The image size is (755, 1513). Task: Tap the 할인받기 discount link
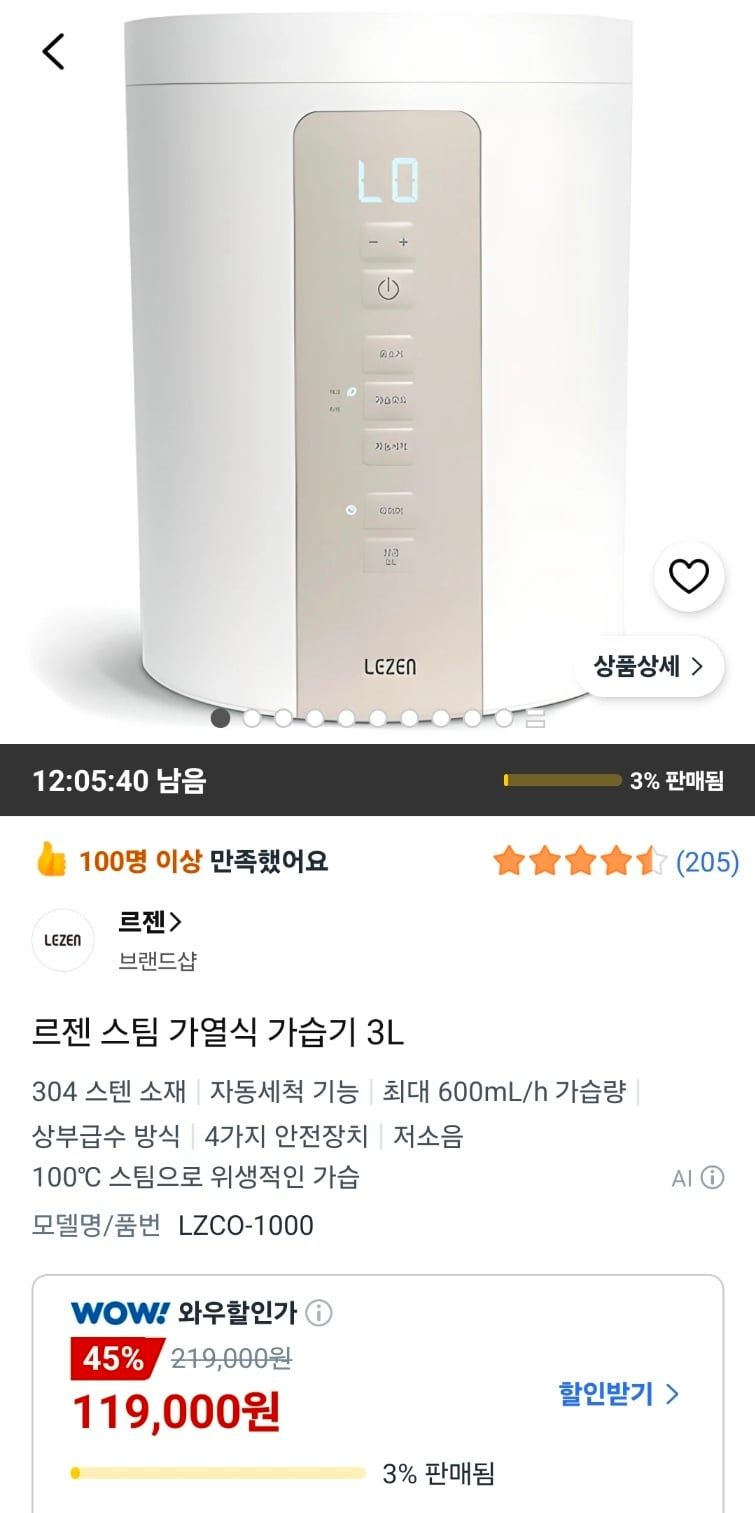pyautogui.click(x=618, y=1393)
